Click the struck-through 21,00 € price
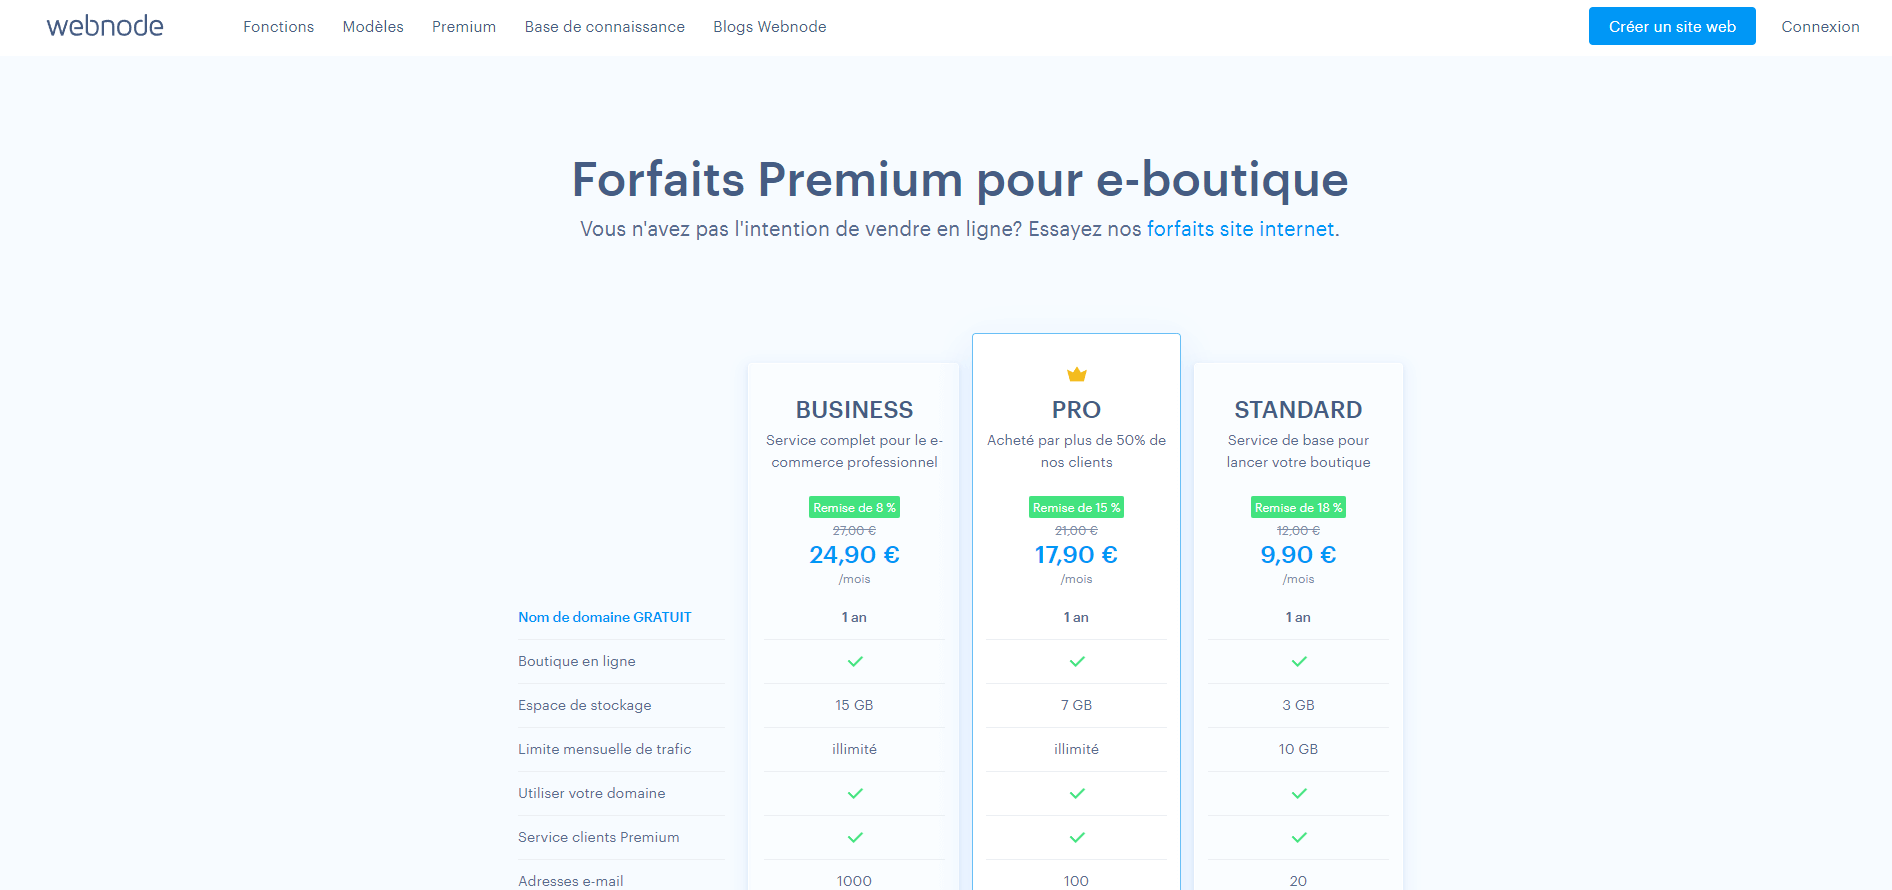 (1076, 531)
